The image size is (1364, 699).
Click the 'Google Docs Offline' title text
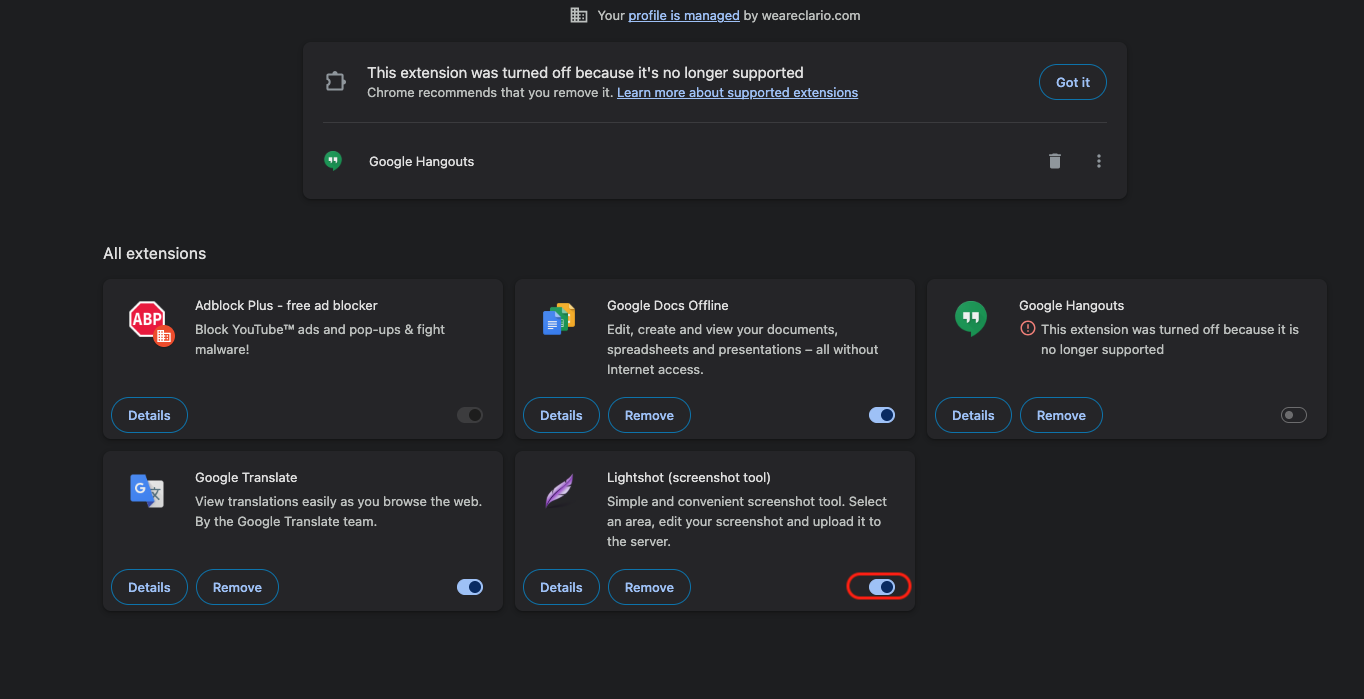pos(667,305)
